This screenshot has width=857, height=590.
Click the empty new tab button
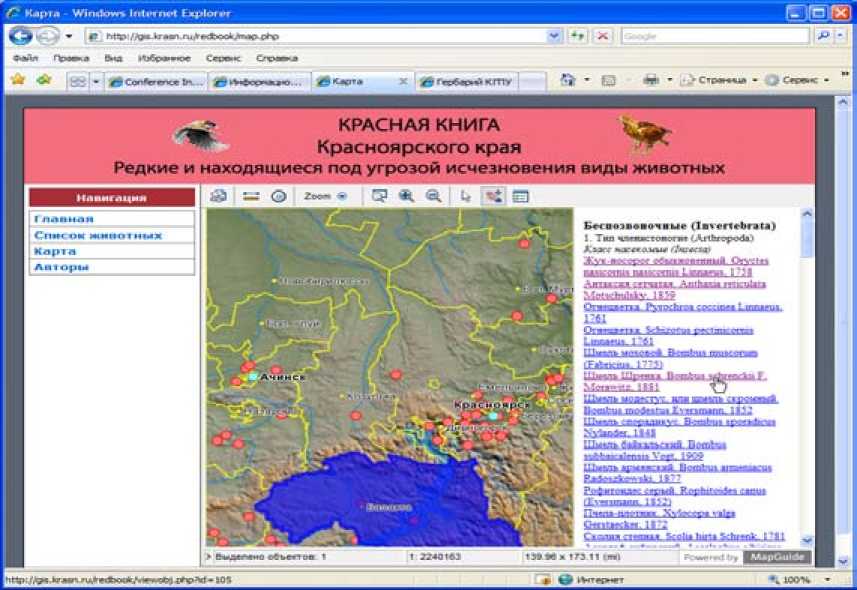(x=532, y=81)
